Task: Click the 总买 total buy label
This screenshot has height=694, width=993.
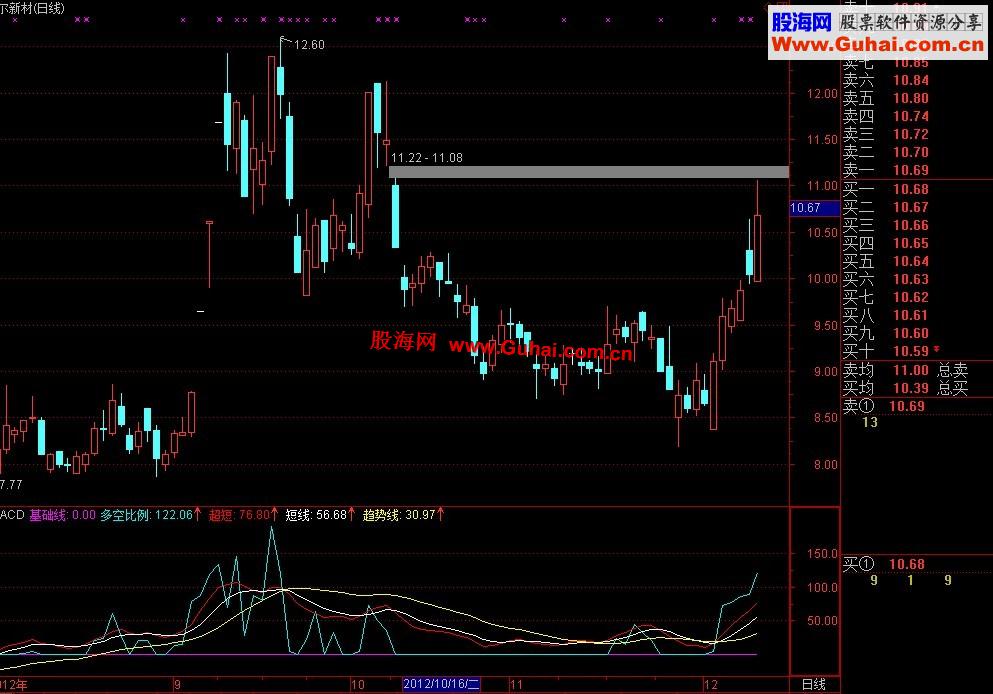Action: 952,388
